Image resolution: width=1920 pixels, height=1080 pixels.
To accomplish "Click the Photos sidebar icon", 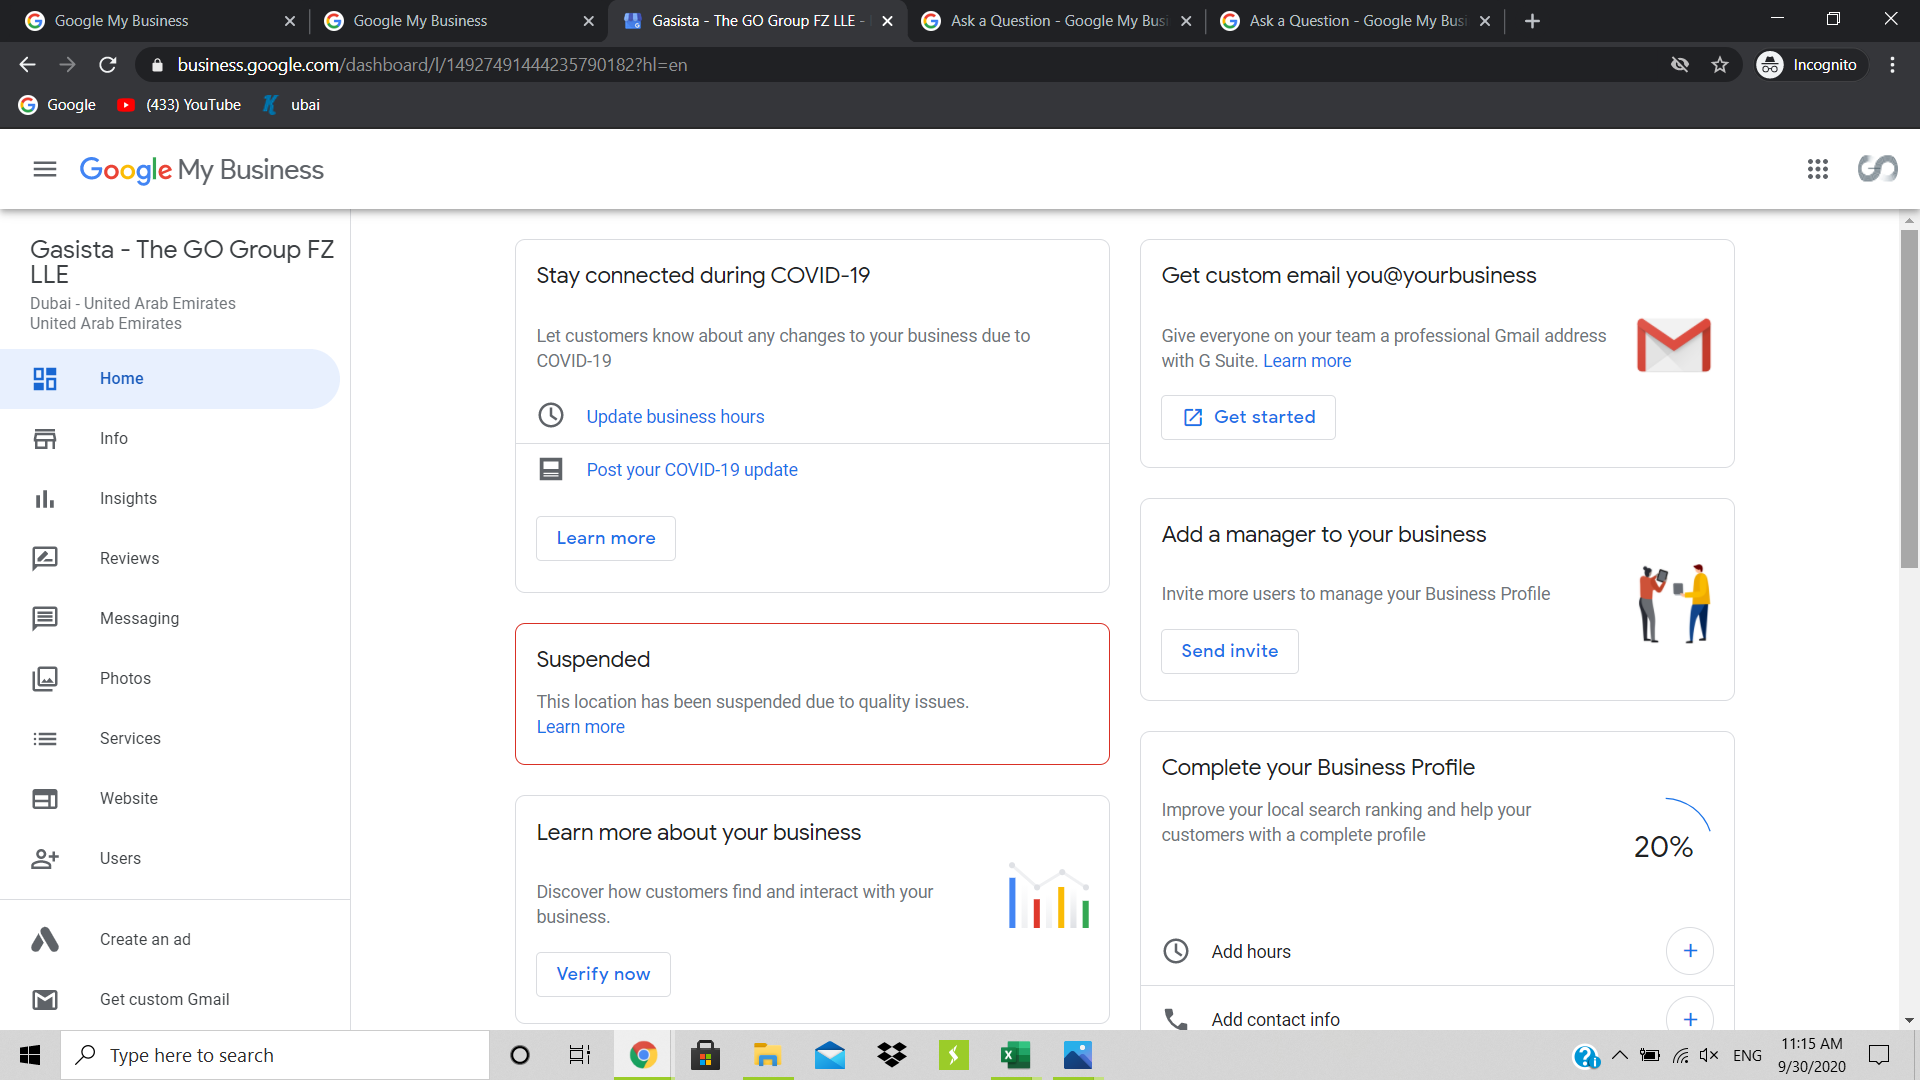I will (45, 679).
